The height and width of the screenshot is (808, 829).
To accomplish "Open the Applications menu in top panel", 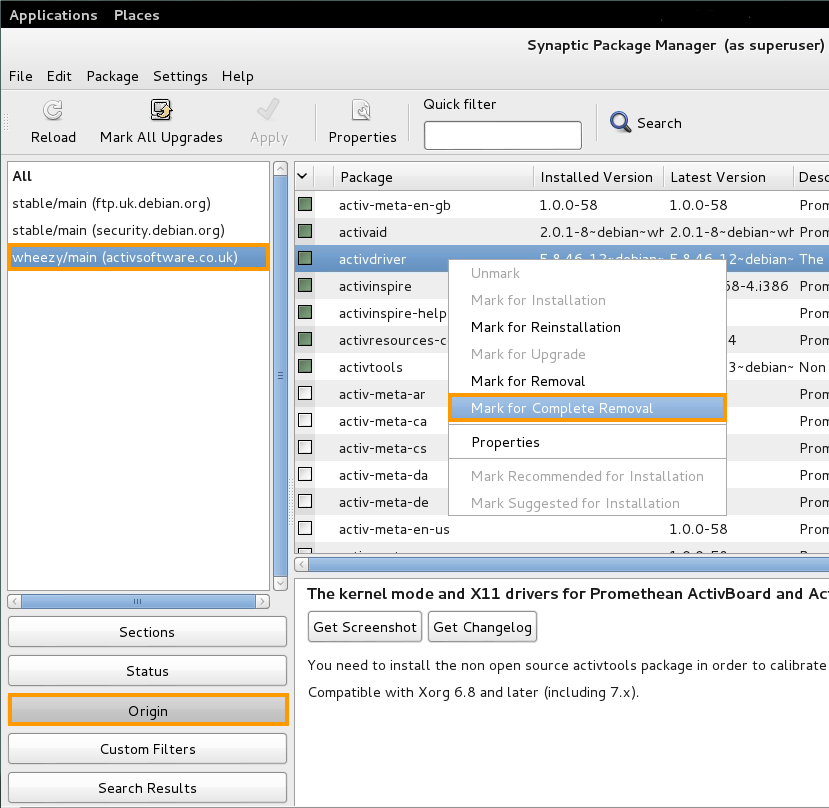I will [53, 15].
